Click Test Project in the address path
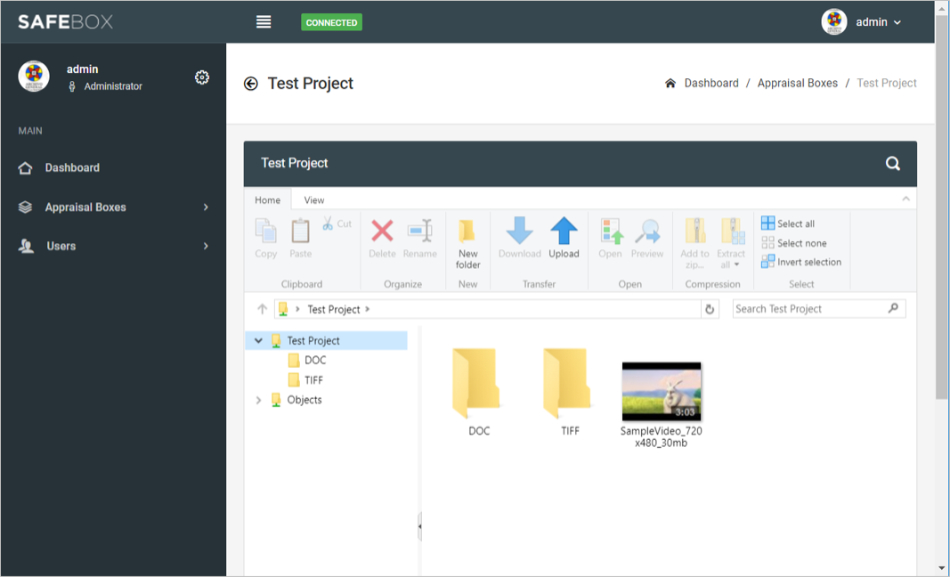This screenshot has height=577, width=950. 334,309
